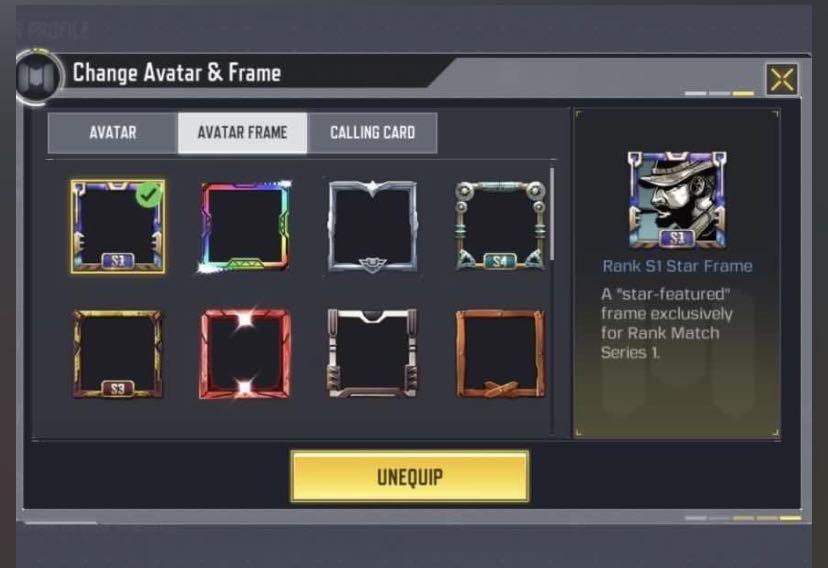Screen dimensions: 828x568
Task: Click the green equipped checkmark
Action: (149, 194)
